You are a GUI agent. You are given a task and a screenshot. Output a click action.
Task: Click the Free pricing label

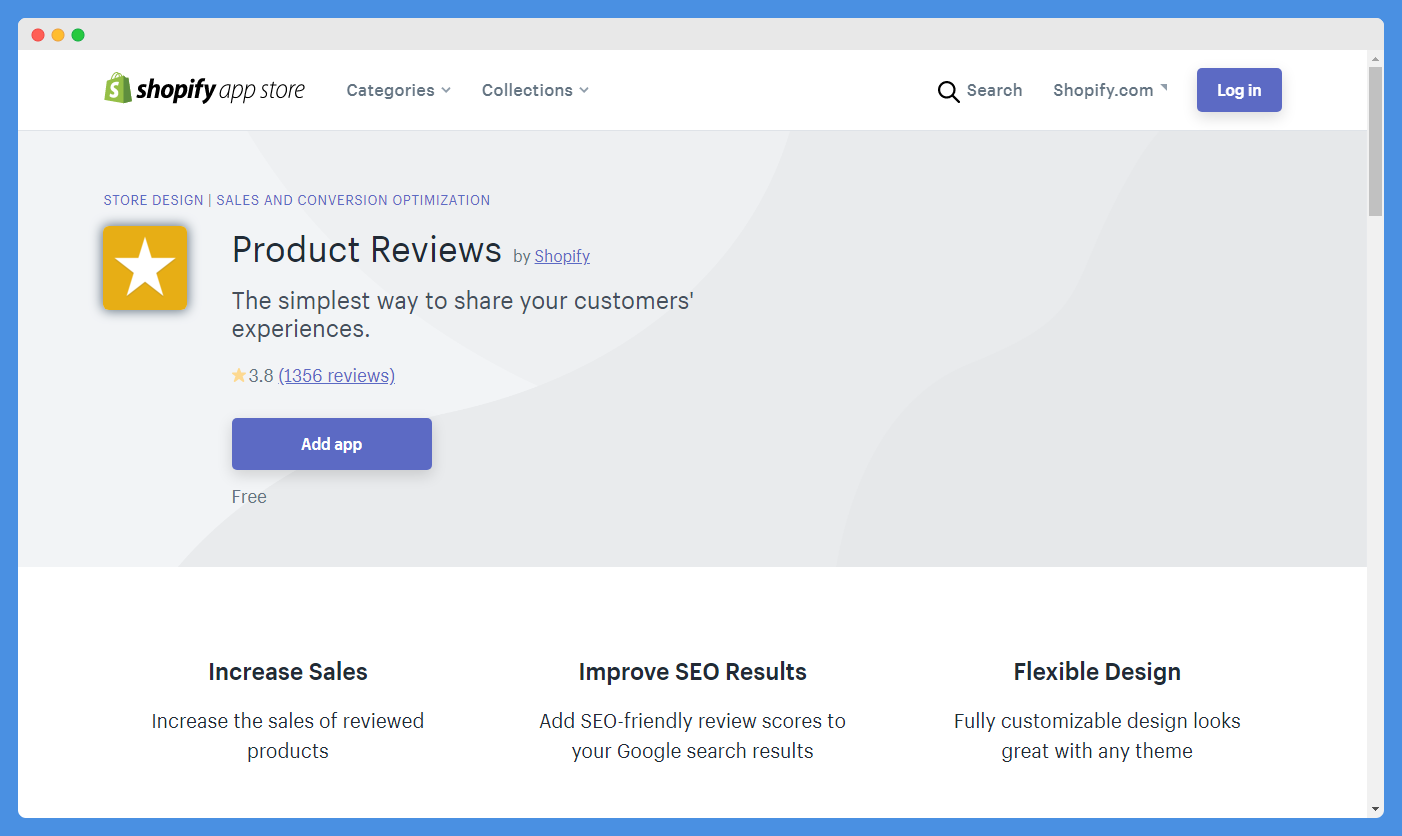249,497
